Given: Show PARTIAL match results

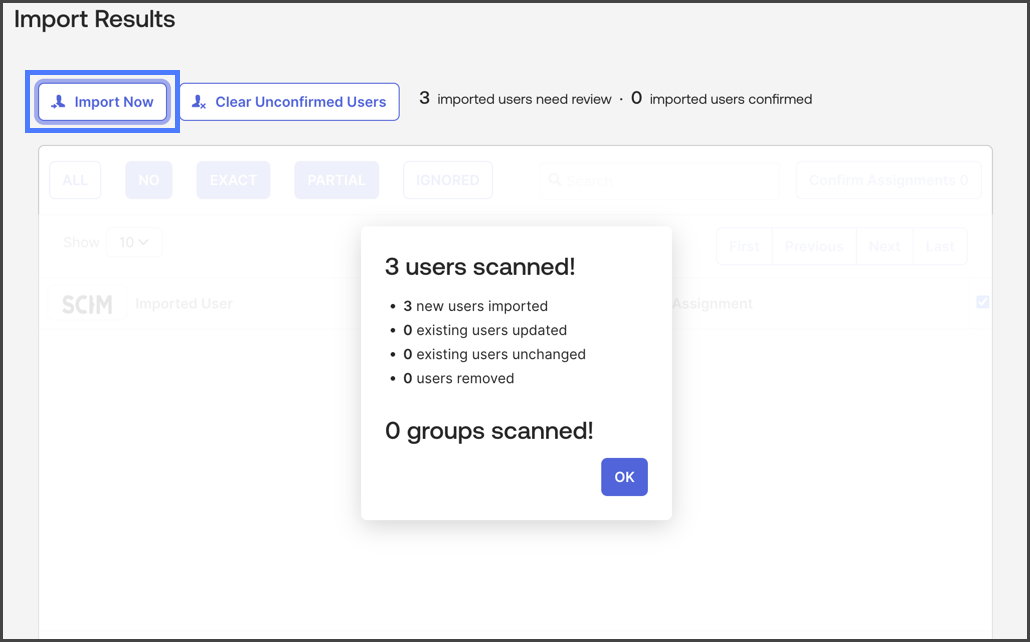Looking at the screenshot, I should [336, 180].
